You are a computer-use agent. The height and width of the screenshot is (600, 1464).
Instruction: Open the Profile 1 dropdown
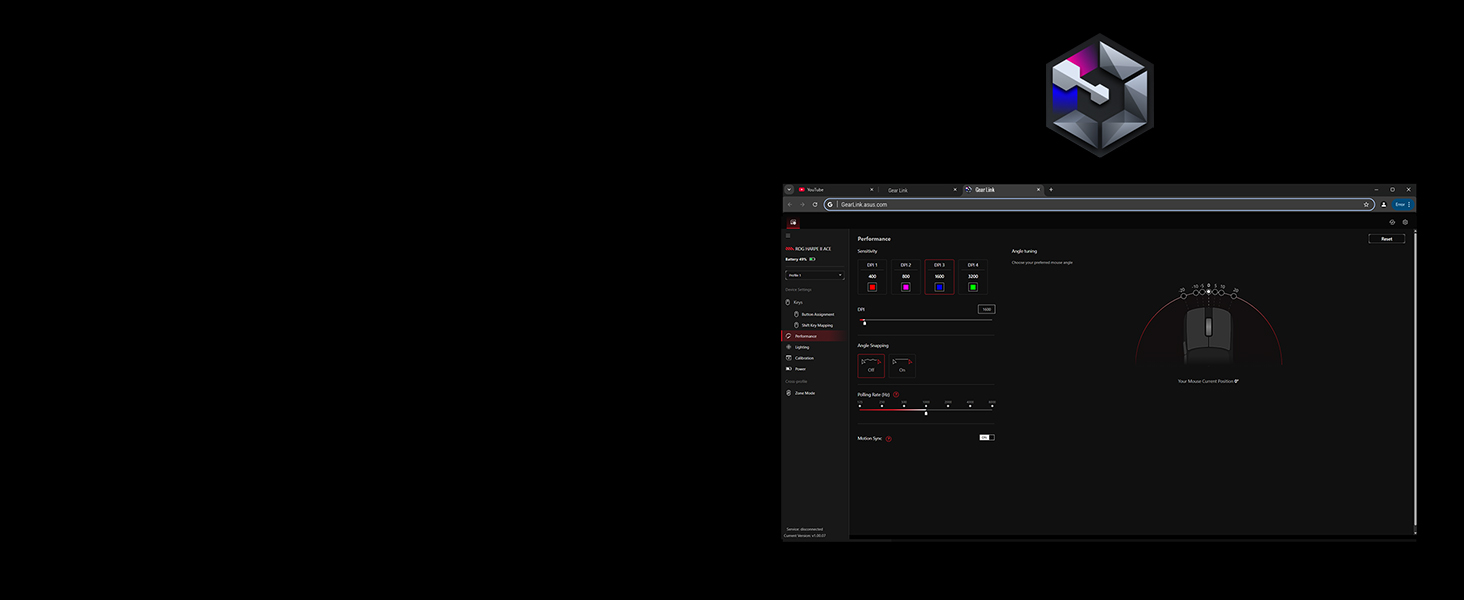click(814, 275)
